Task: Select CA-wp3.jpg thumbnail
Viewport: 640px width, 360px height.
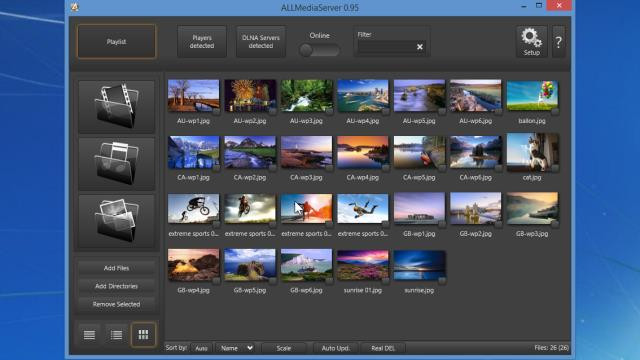Action: click(x=306, y=152)
